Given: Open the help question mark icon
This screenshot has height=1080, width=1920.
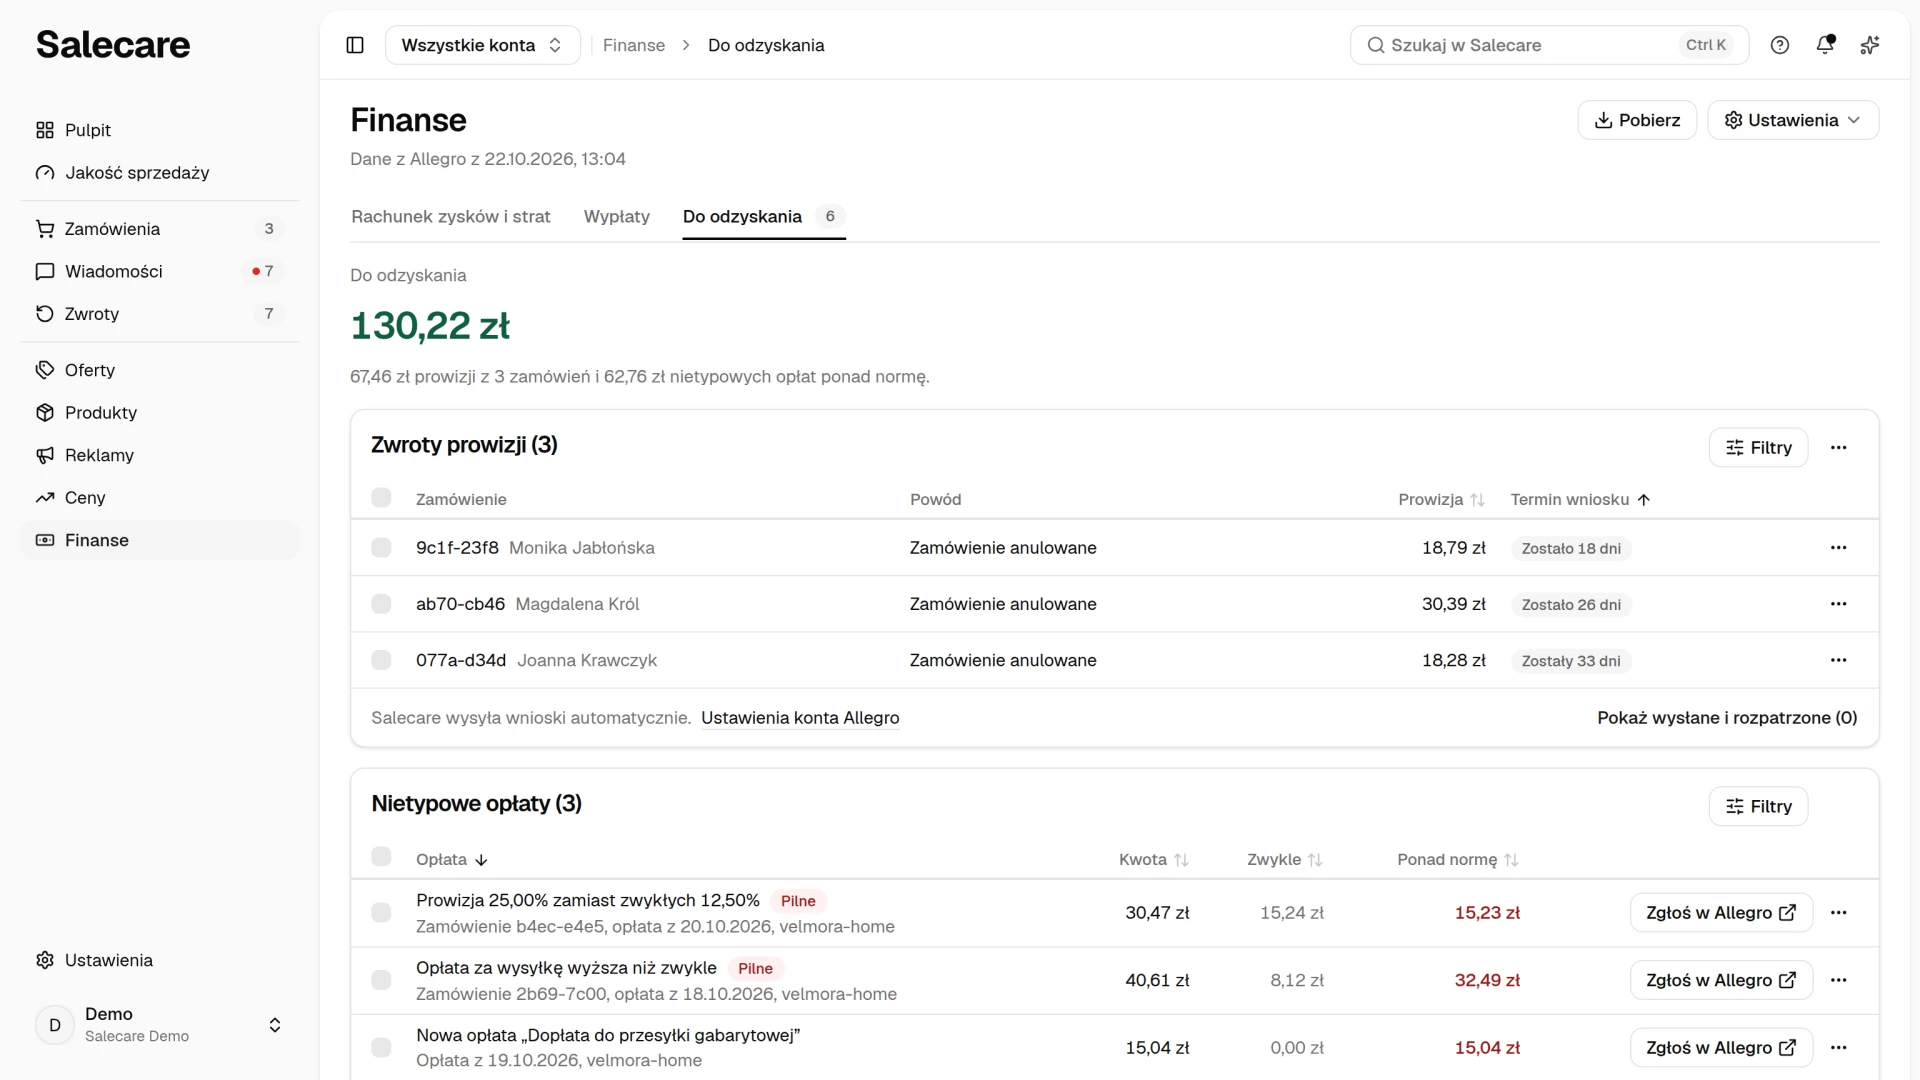Looking at the screenshot, I should 1780,45.
